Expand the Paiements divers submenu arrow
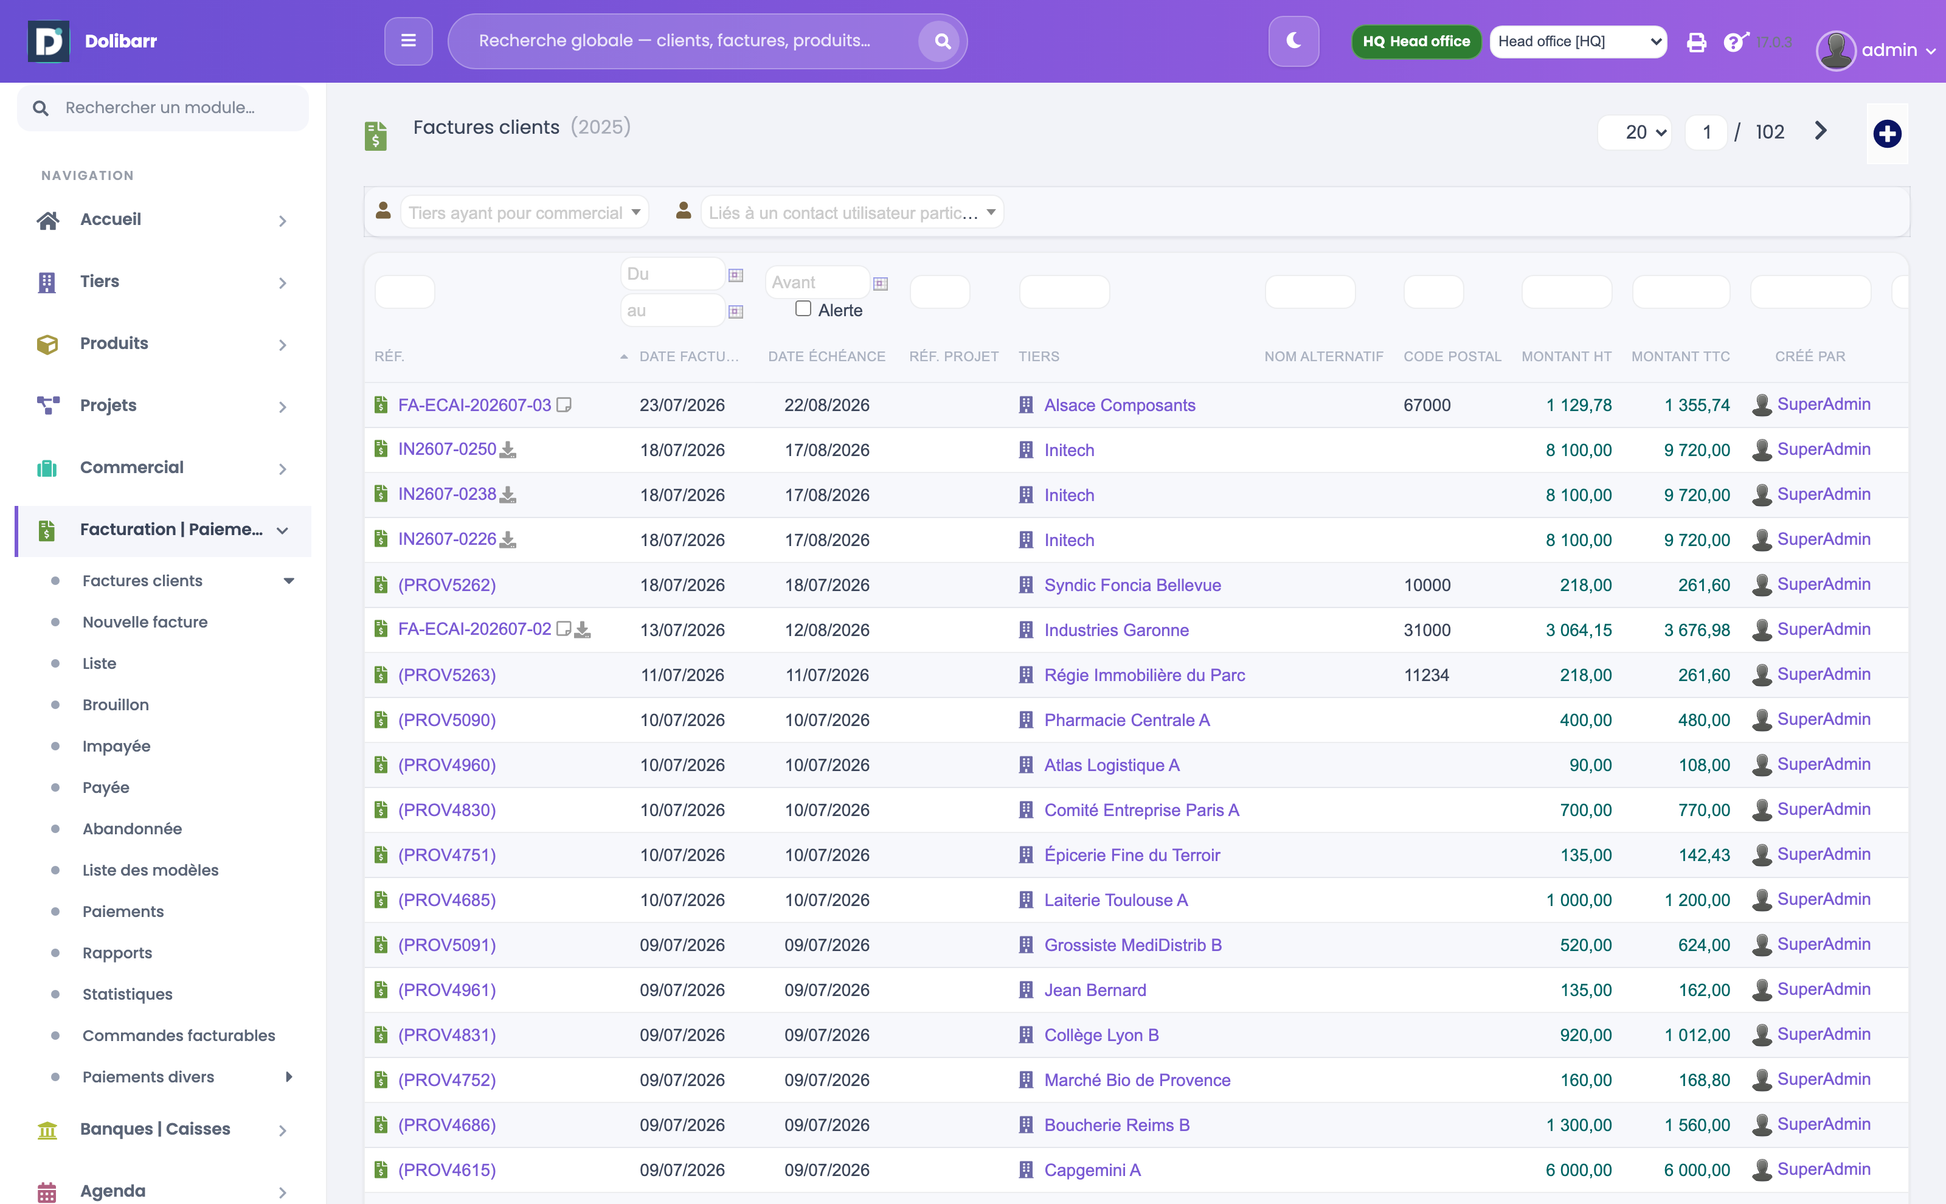This screenshot has height=1204, width=1946. click(289, 1077)
